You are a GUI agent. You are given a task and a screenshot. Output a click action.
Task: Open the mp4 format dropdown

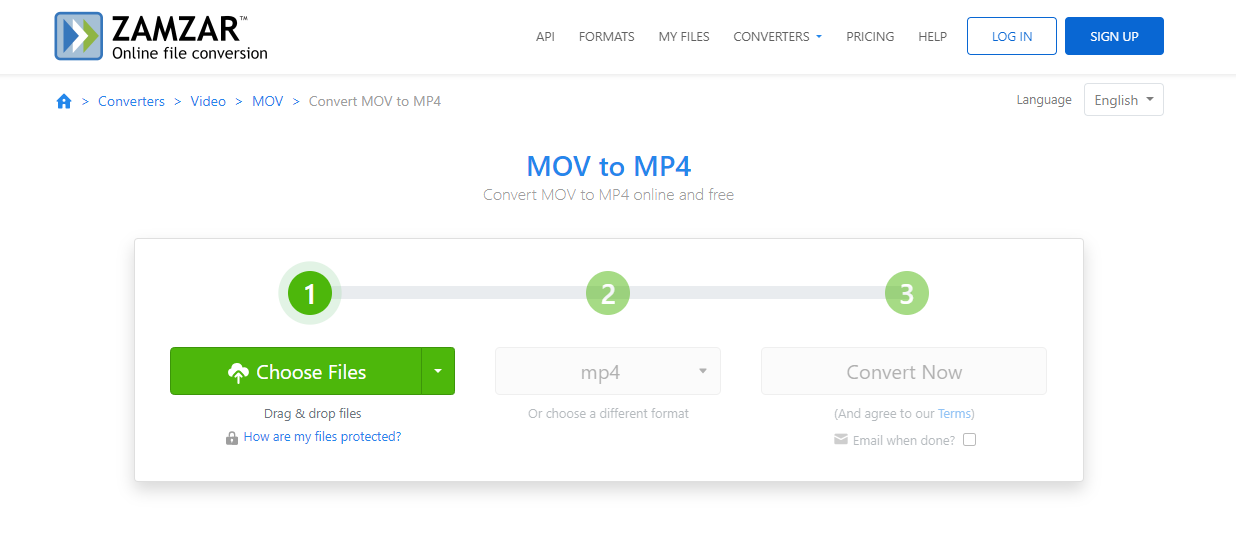pyautogui.click(x=608, y=372)
